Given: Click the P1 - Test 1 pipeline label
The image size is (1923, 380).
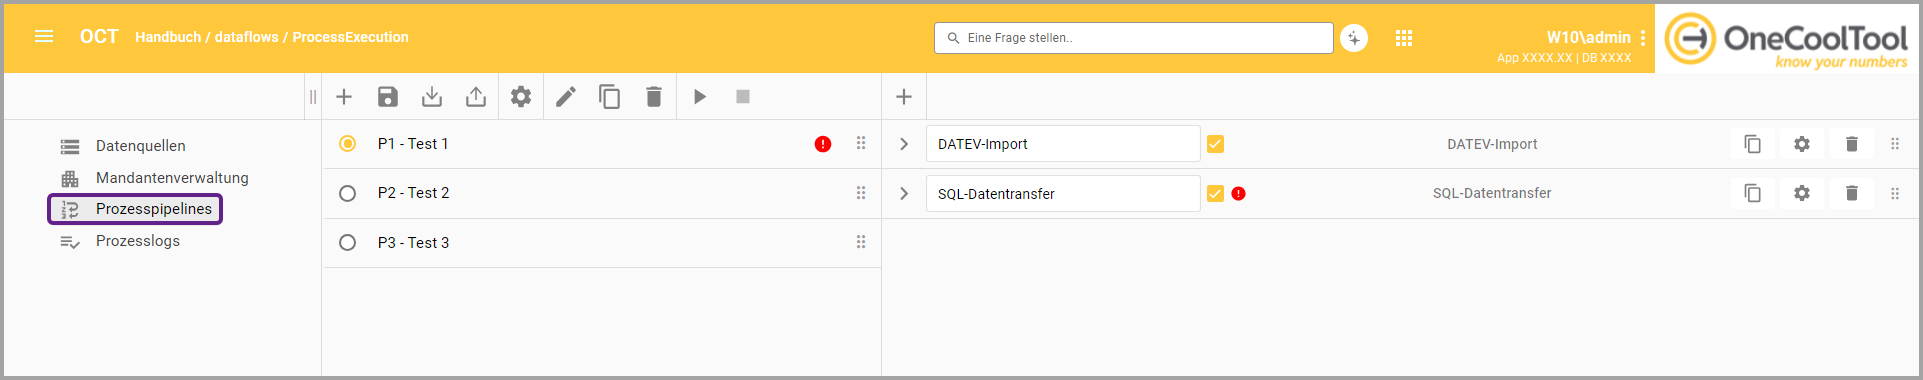Looking at the screenshot, I should point(413,144).
